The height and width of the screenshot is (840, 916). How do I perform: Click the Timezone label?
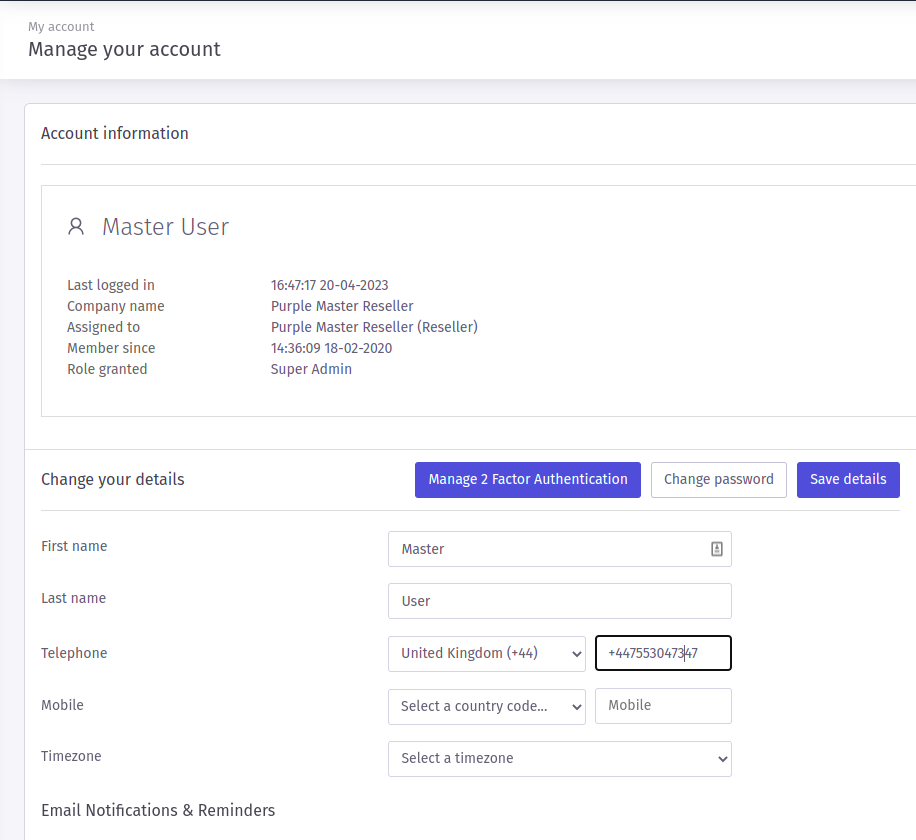coord(71,756)
